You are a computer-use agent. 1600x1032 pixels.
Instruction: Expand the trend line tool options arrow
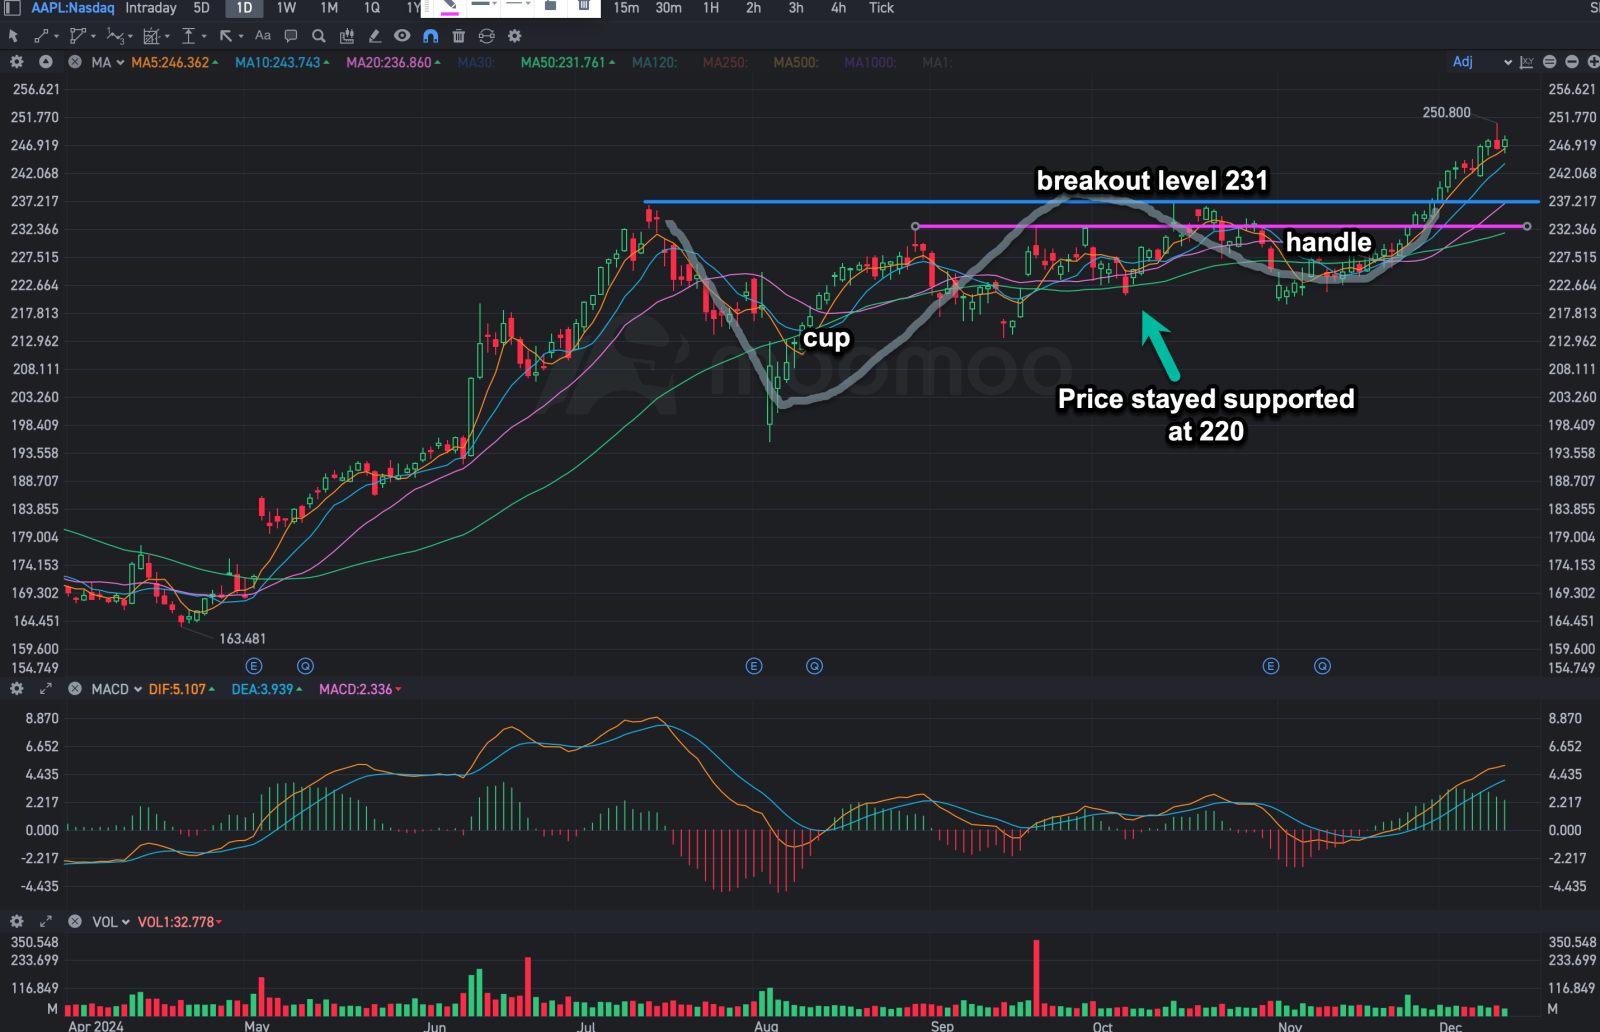click(56, 37)
